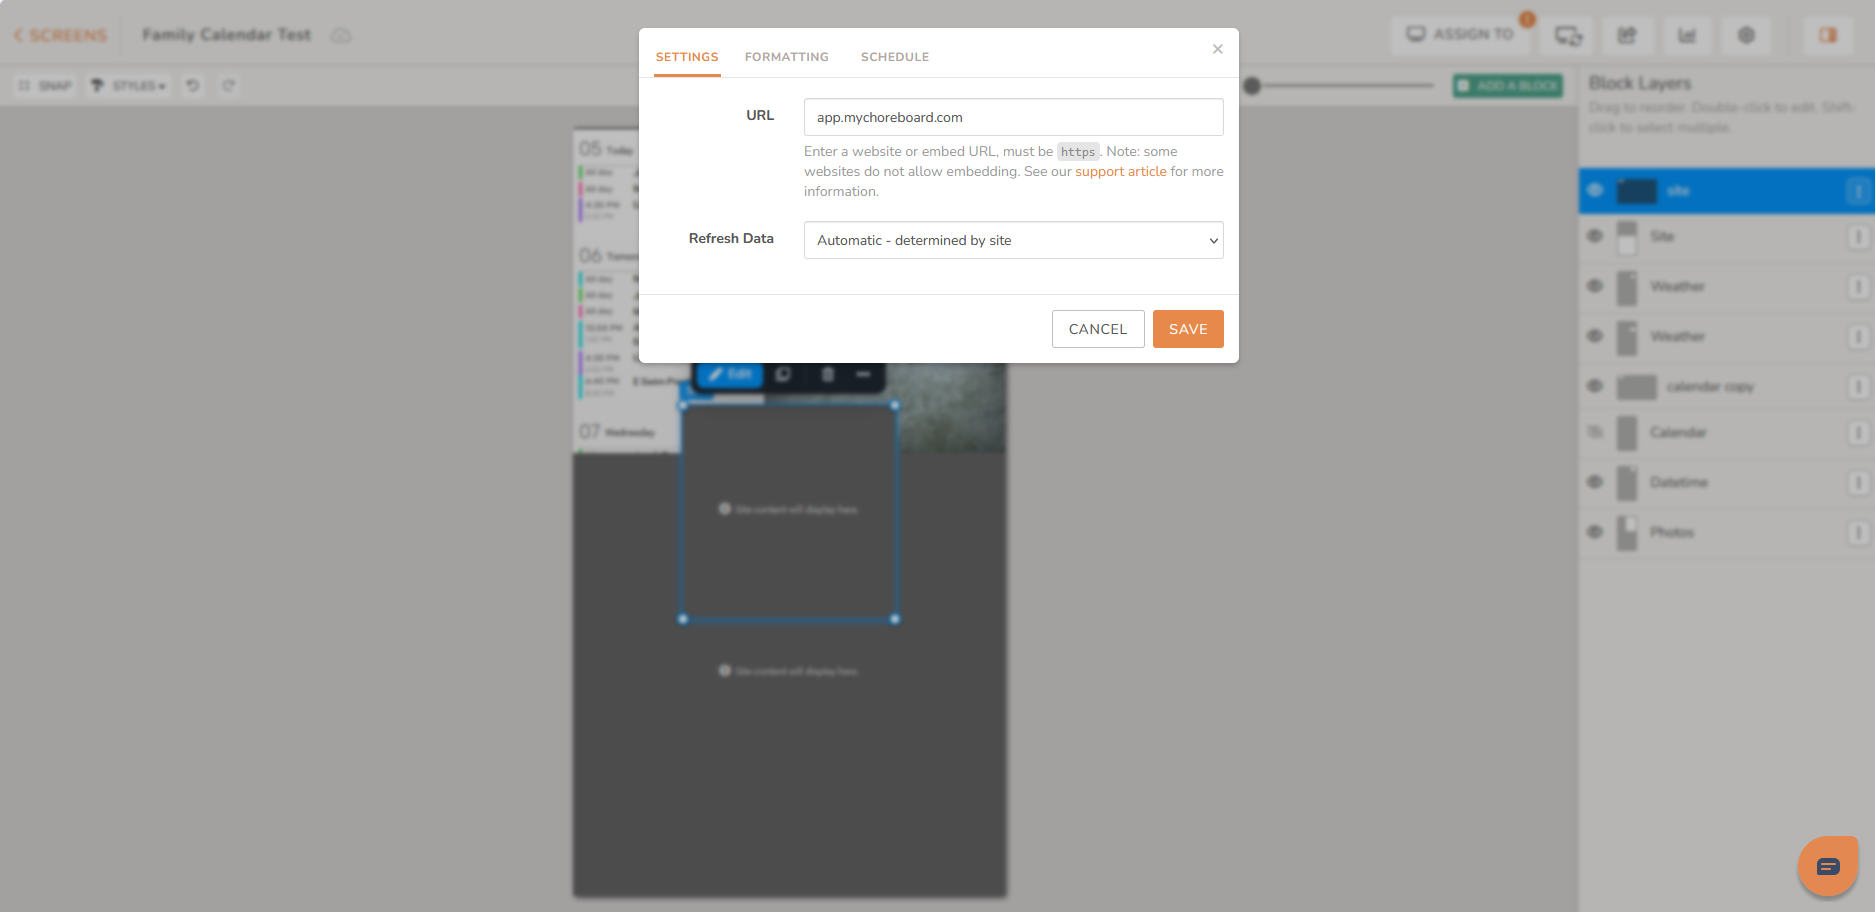The height and width of the screenshot is (912, 1875).
Task: Show the hidden Calendar layer
Action: point(1595,432)
